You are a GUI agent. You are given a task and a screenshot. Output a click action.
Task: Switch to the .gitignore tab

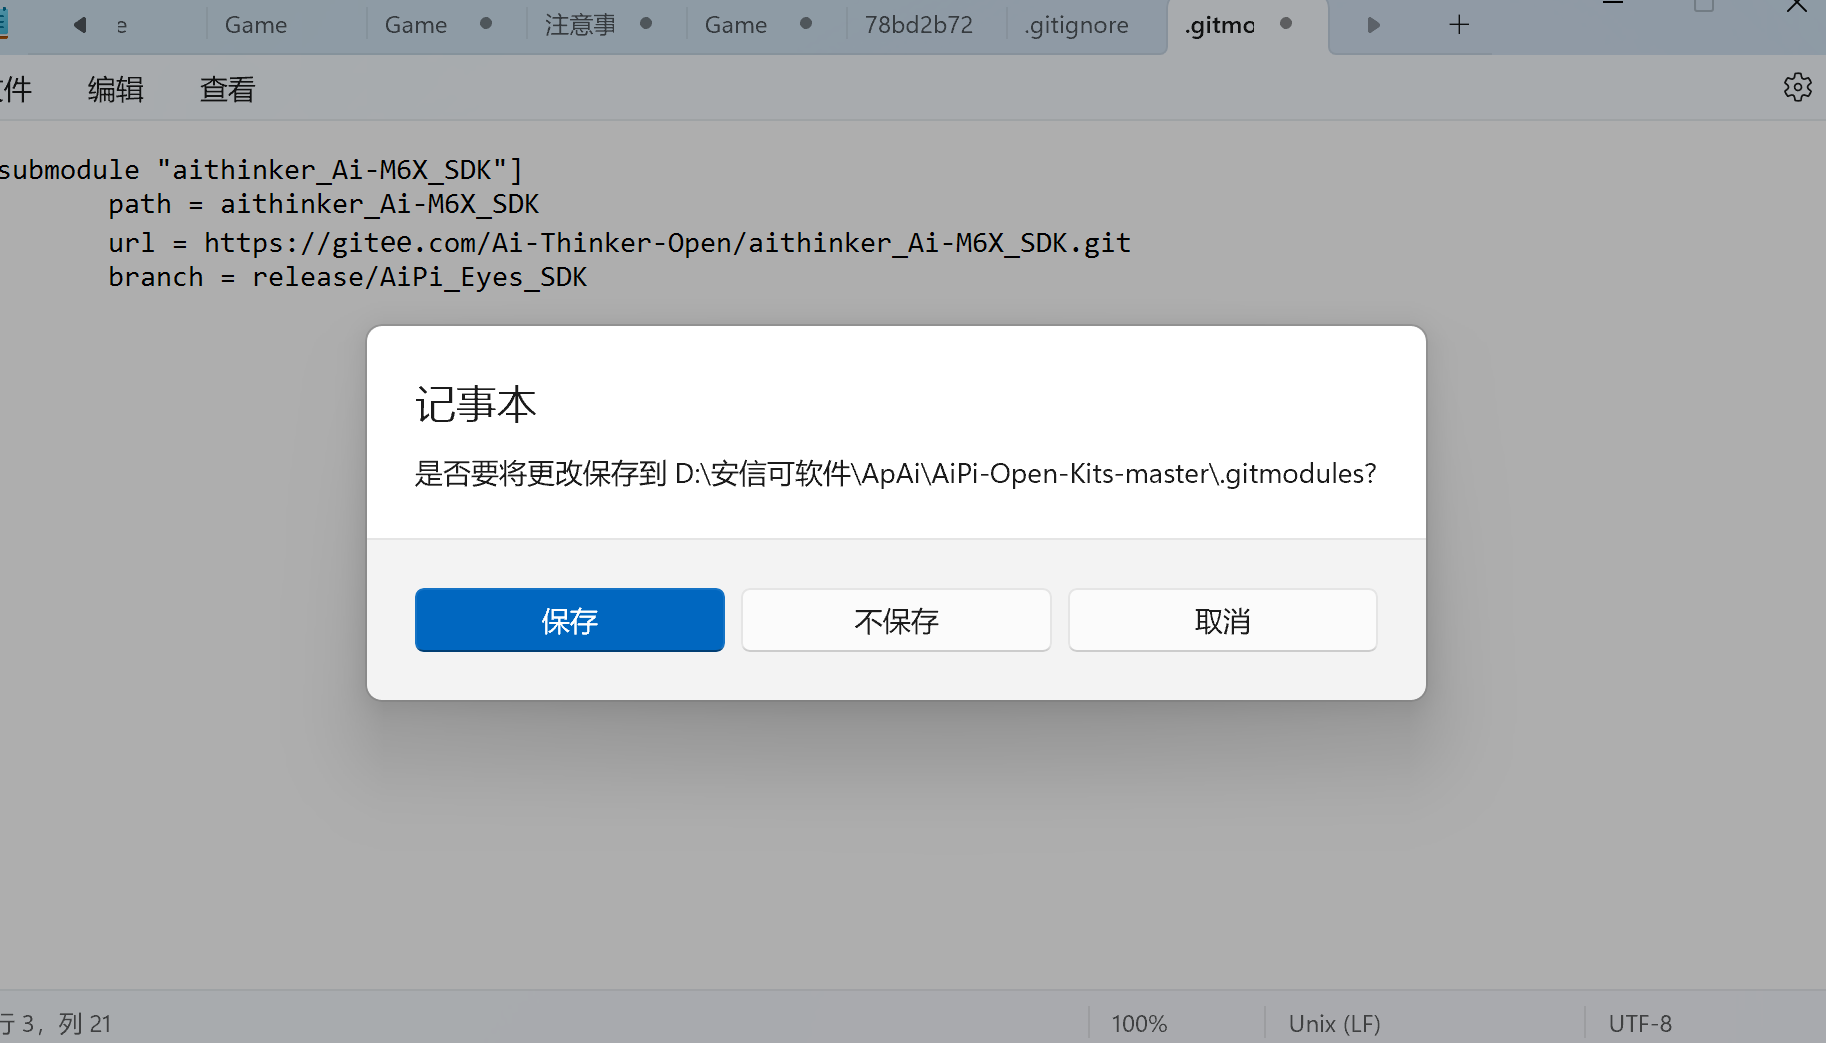click(1076, 25)
